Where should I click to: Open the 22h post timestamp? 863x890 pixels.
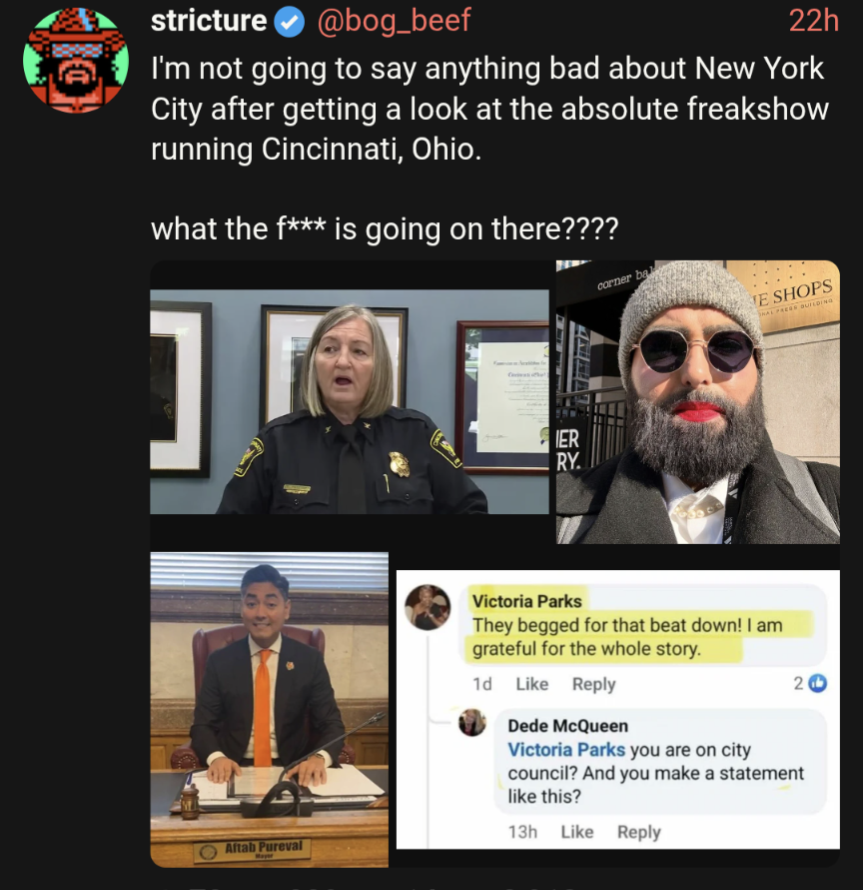point(814,22)
